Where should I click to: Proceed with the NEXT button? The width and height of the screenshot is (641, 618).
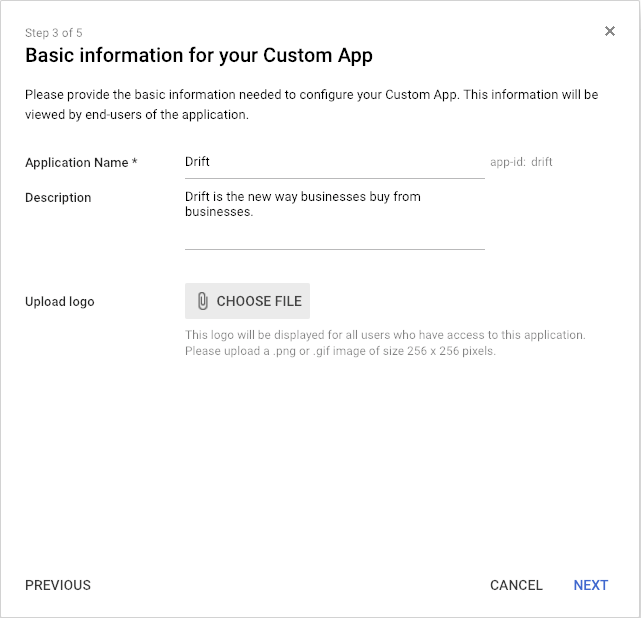[591, 585]
